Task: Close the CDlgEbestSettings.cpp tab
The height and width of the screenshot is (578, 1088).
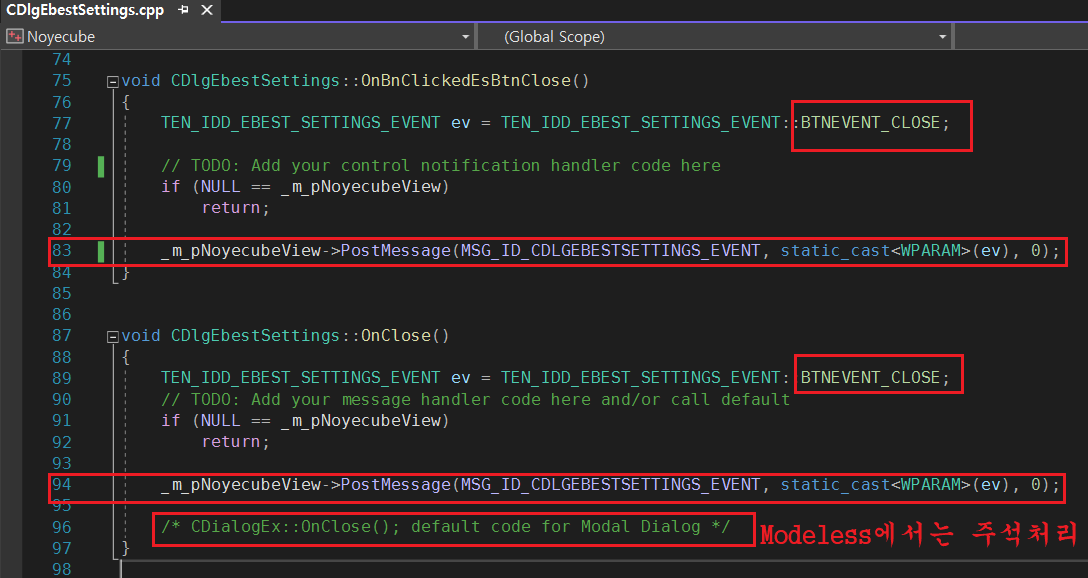Action: coord(207,10)
